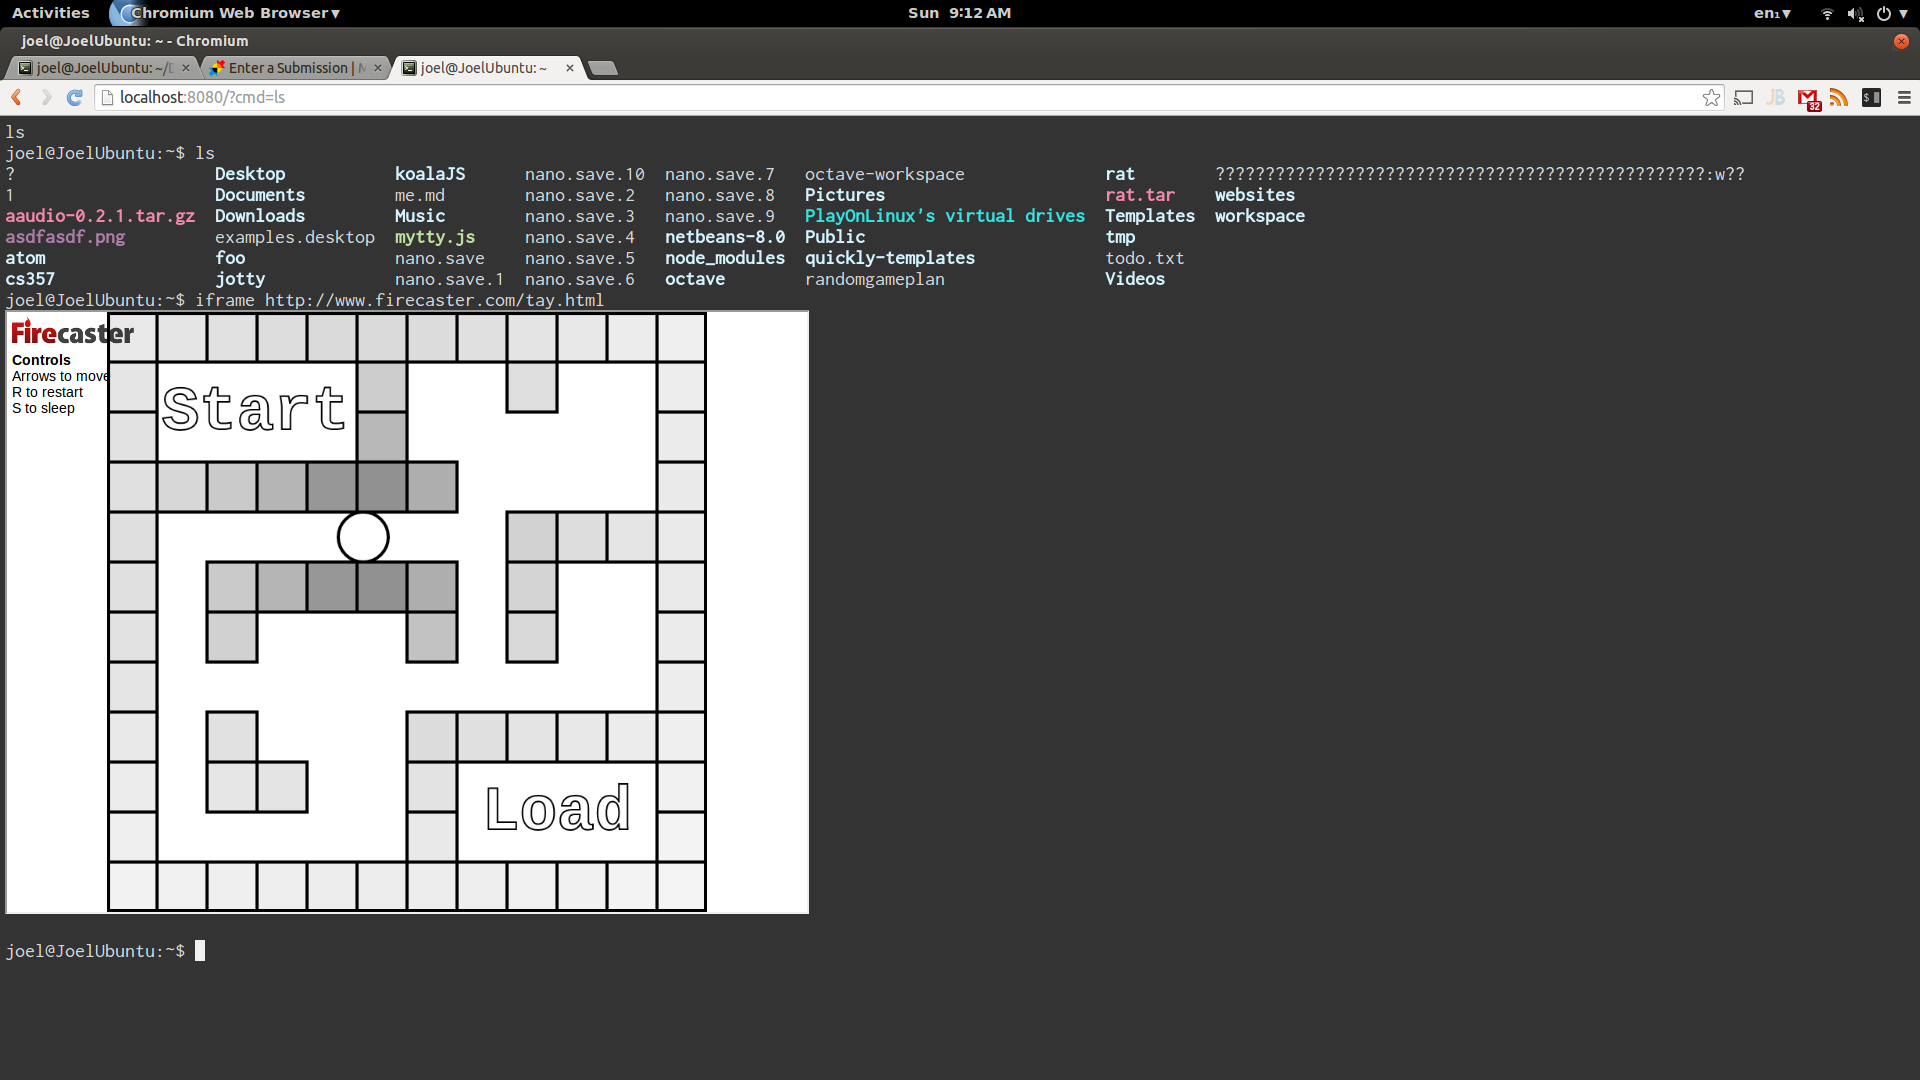Viewport: 1920px width, 1080px height.
Task: Click the Load area in maze
Action: pos(557,809)
